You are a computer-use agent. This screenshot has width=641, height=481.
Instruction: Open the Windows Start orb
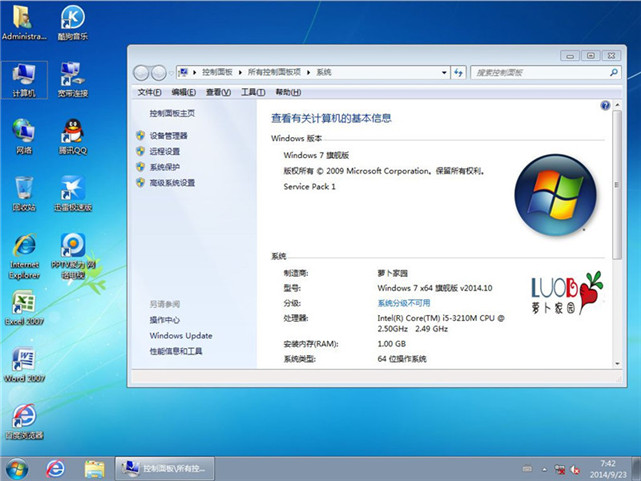(x=17, y=469)
